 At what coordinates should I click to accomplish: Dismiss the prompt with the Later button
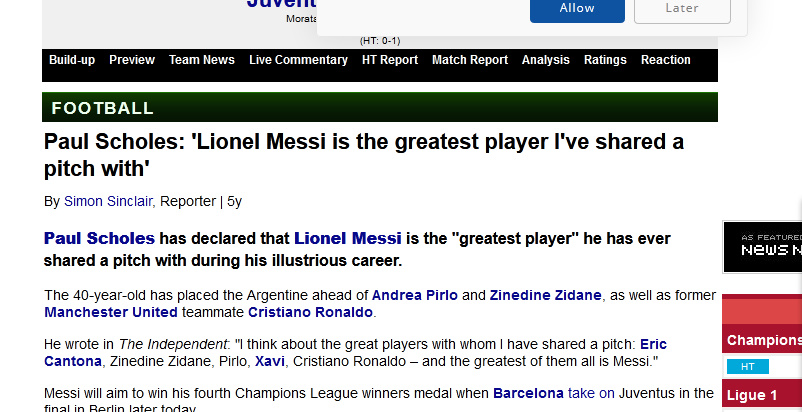click(x=682, y=9)
